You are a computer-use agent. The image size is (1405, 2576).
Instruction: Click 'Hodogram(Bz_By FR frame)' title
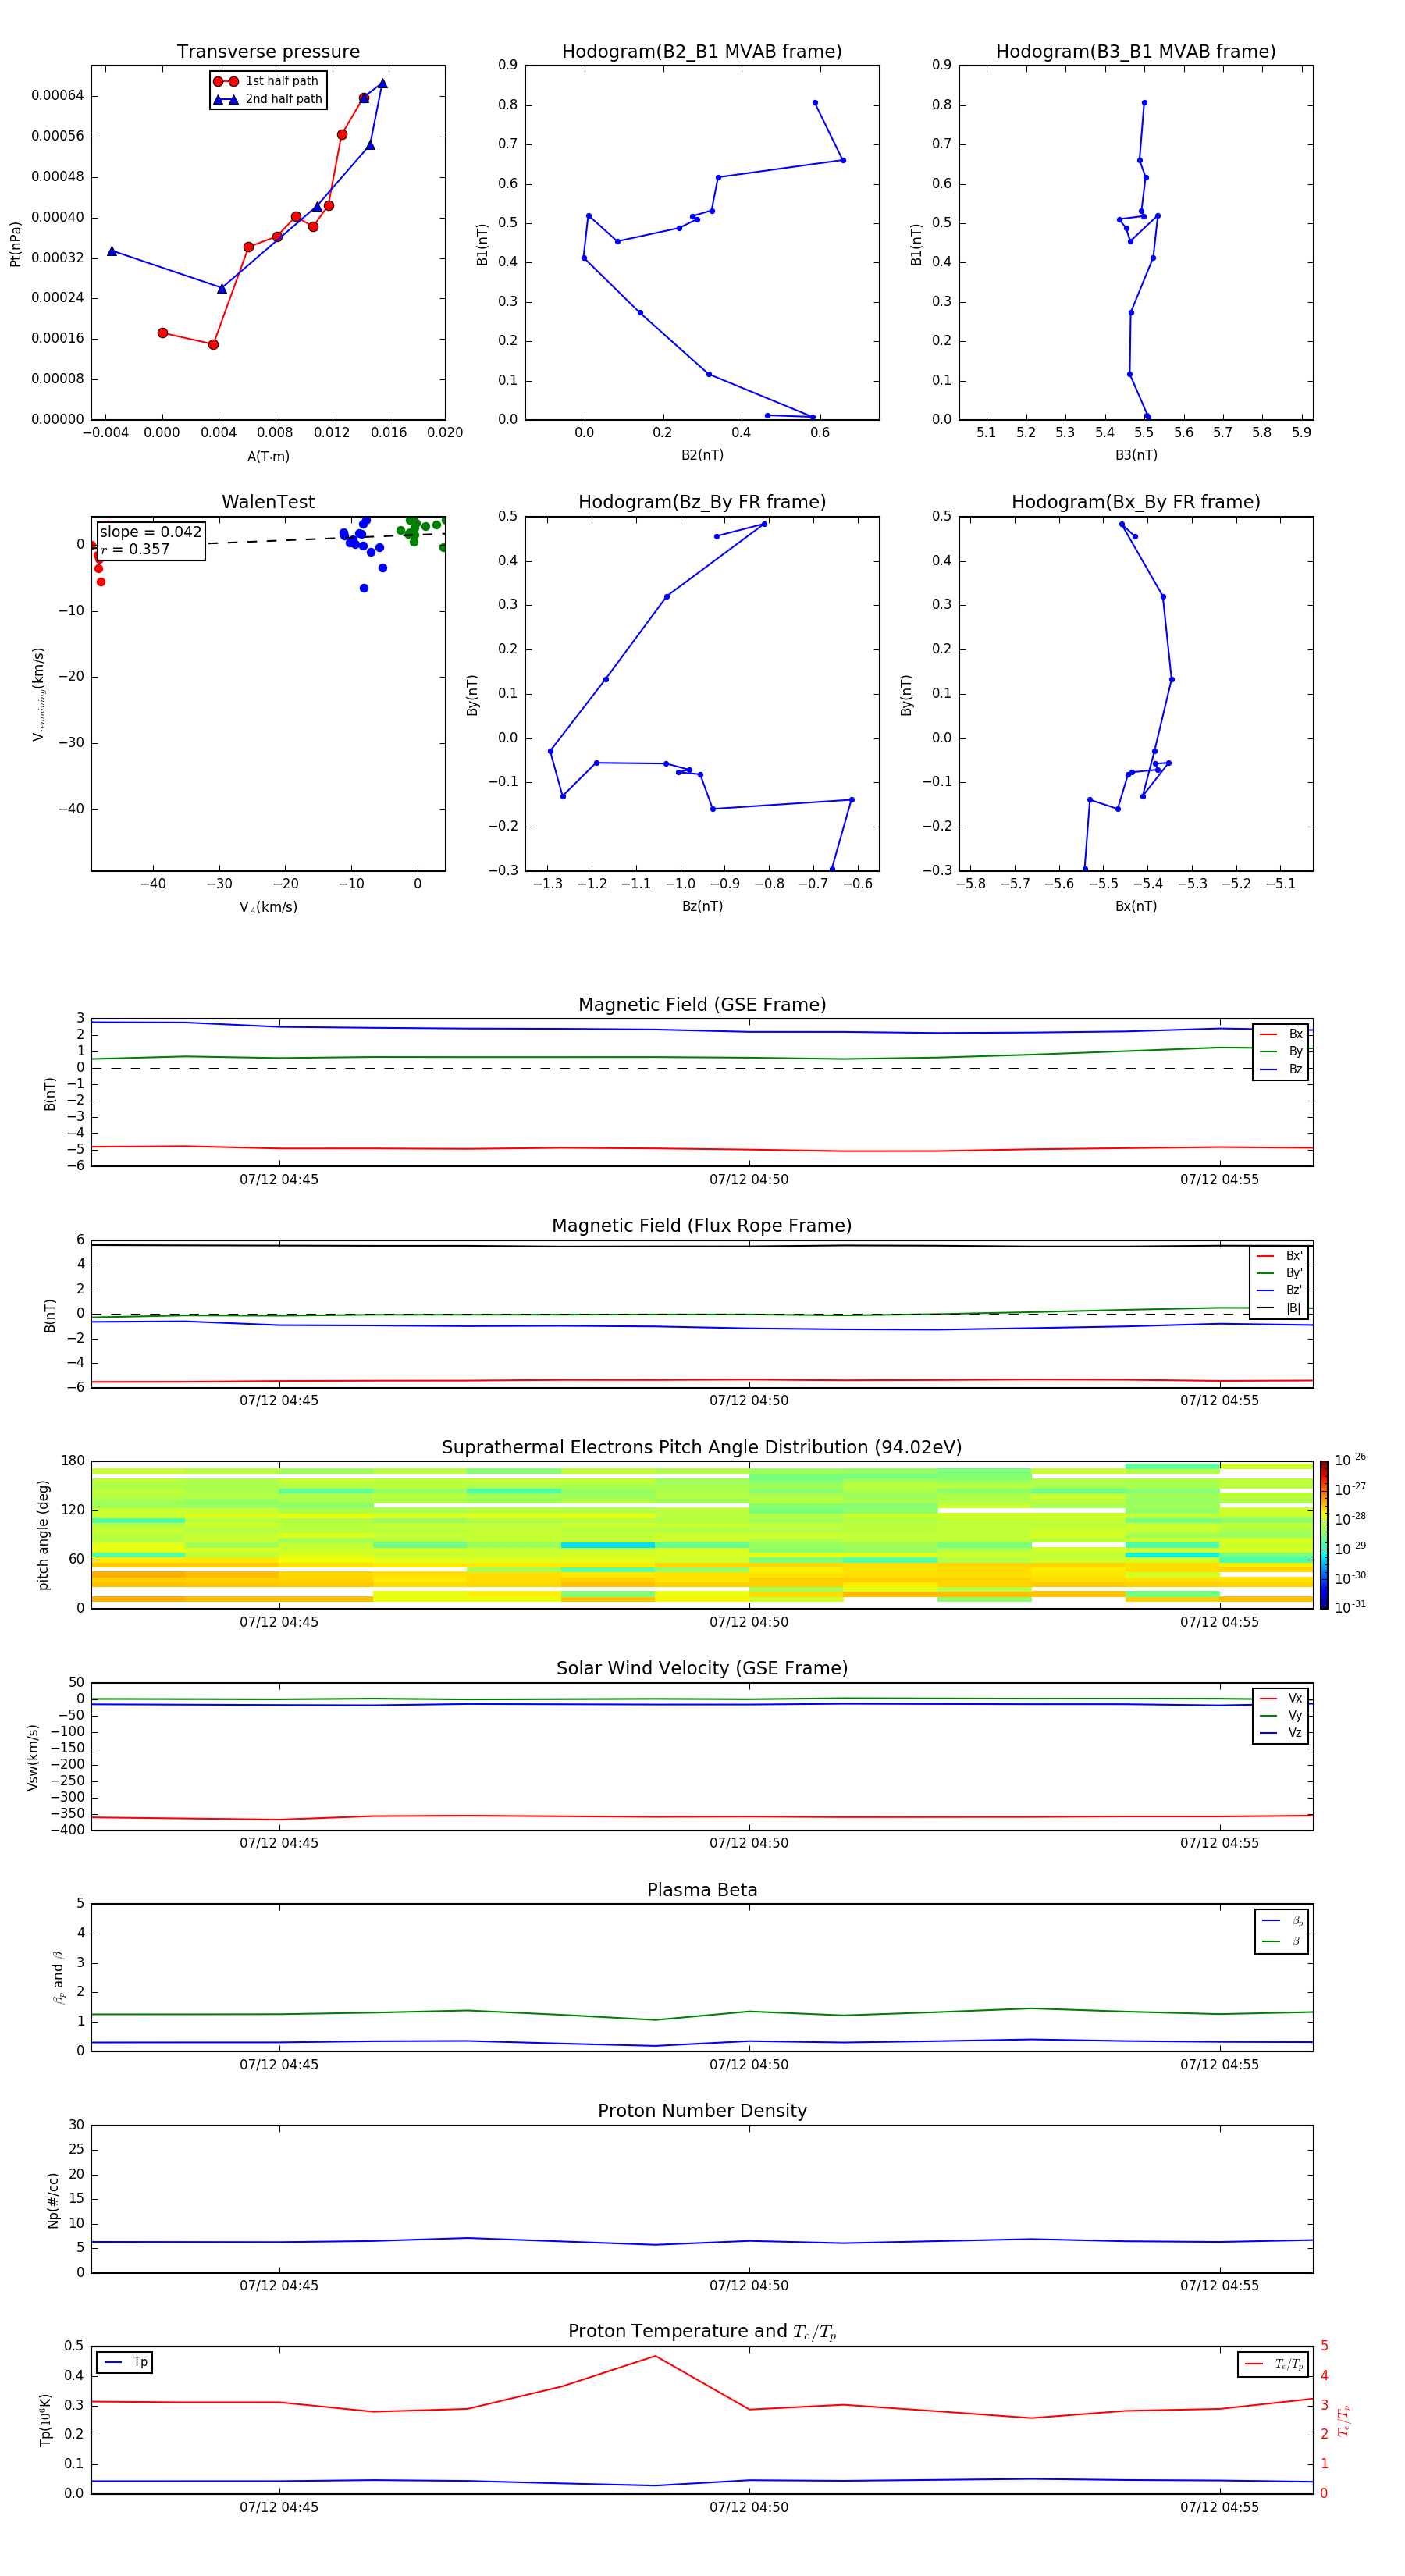click(x=702, y=502)
